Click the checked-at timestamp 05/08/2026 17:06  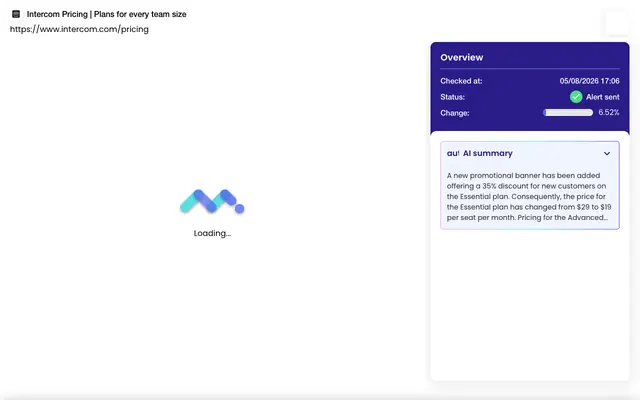[x=589, y=81]
